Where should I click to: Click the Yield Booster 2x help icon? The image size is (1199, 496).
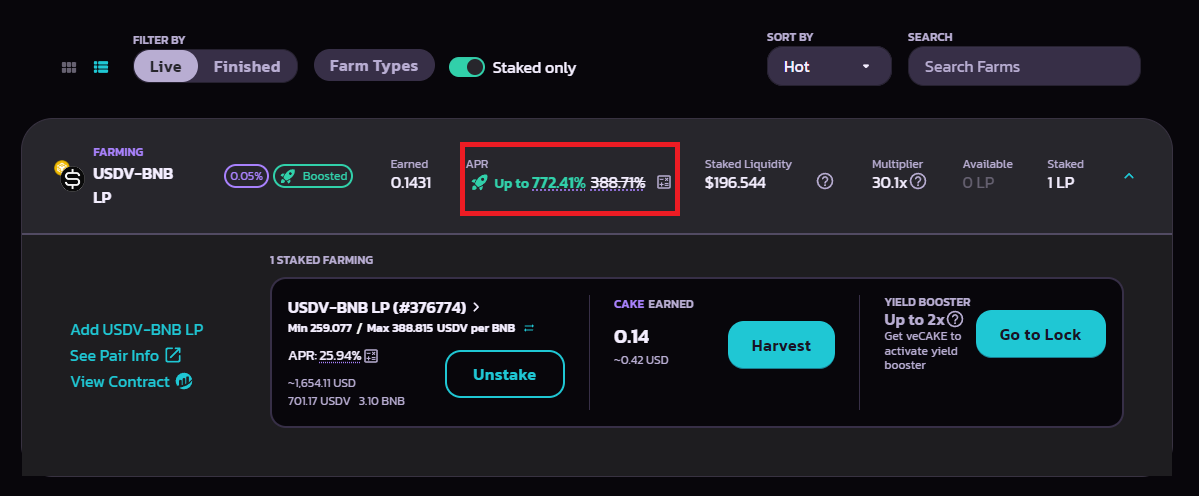click(955, 319)
